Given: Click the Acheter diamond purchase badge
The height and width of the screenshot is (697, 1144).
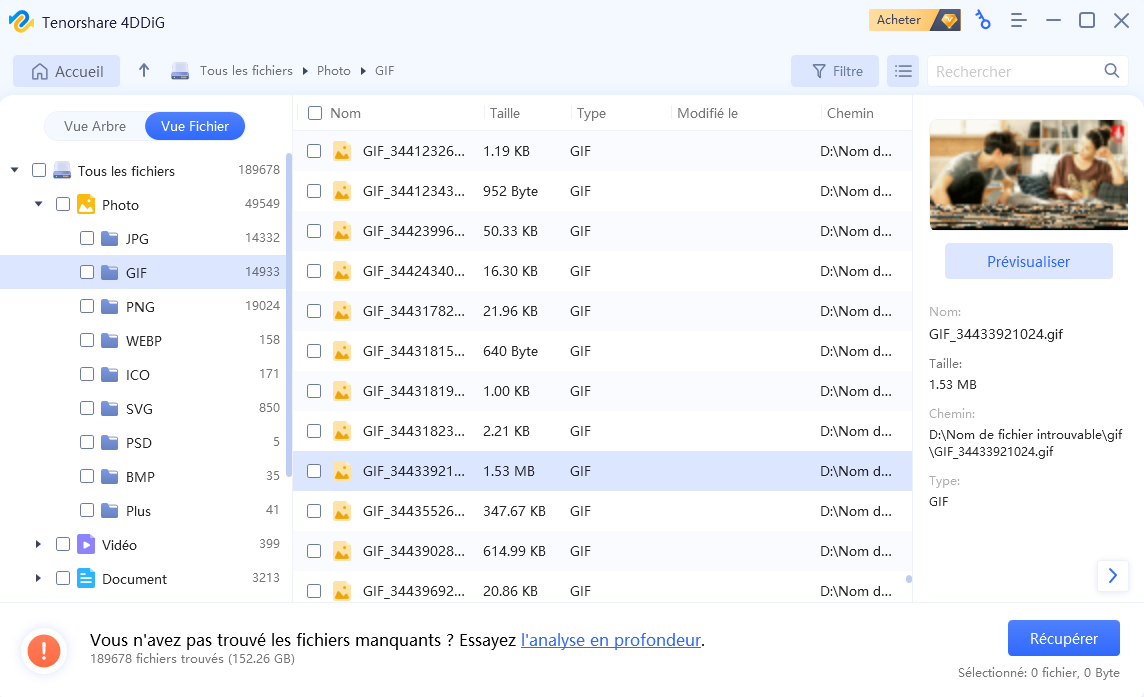Looking at the screenshot, I should (915, 20).
